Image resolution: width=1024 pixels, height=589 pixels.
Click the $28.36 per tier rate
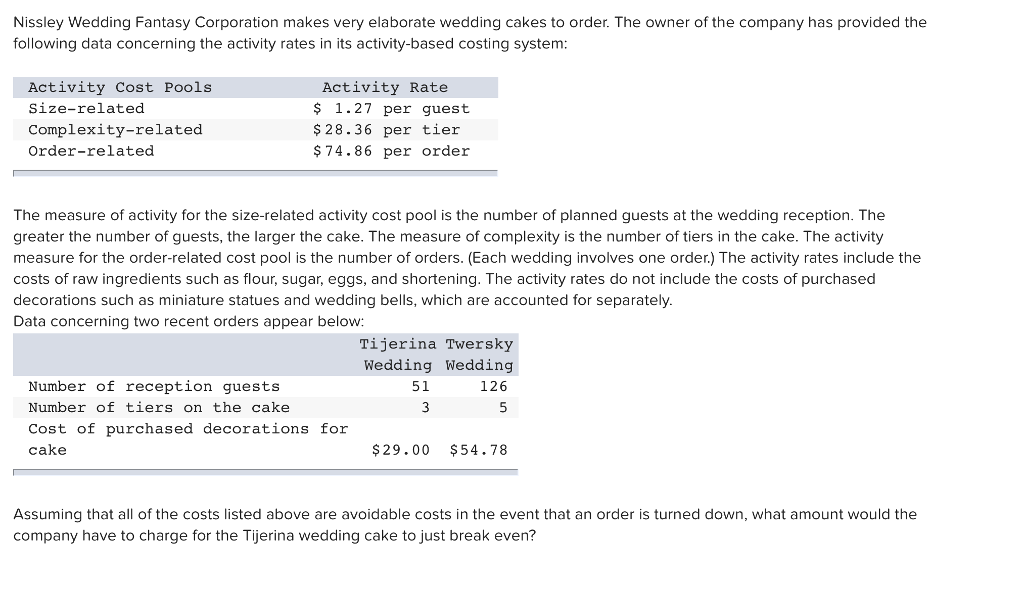click(386, 130)
